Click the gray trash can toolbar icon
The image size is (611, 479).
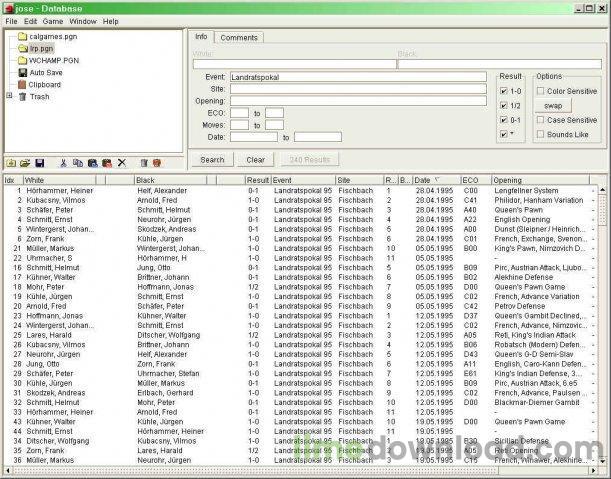click(x=144, y=163)
